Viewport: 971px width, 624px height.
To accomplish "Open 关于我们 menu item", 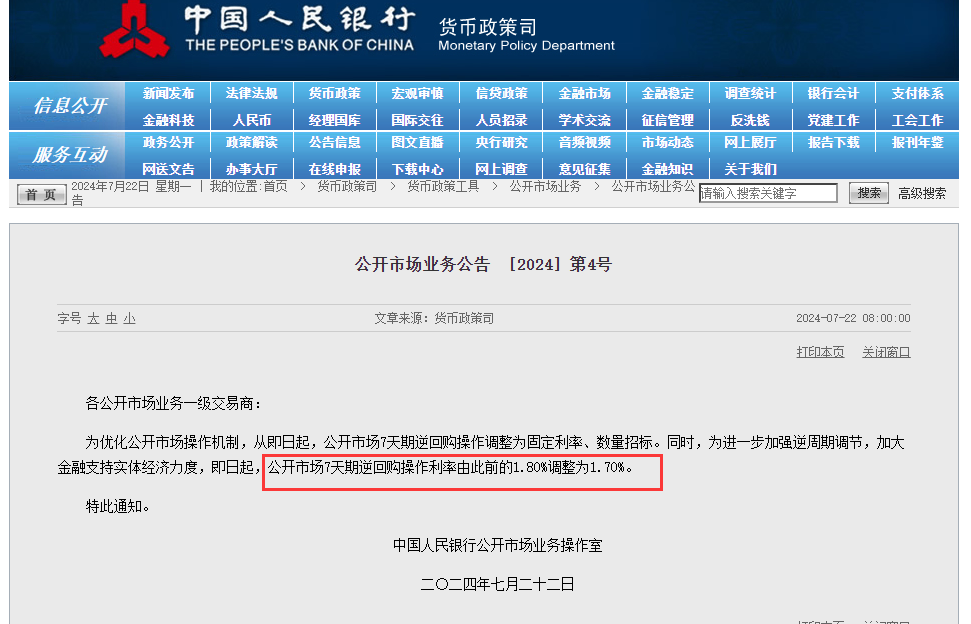I will 750,169.
